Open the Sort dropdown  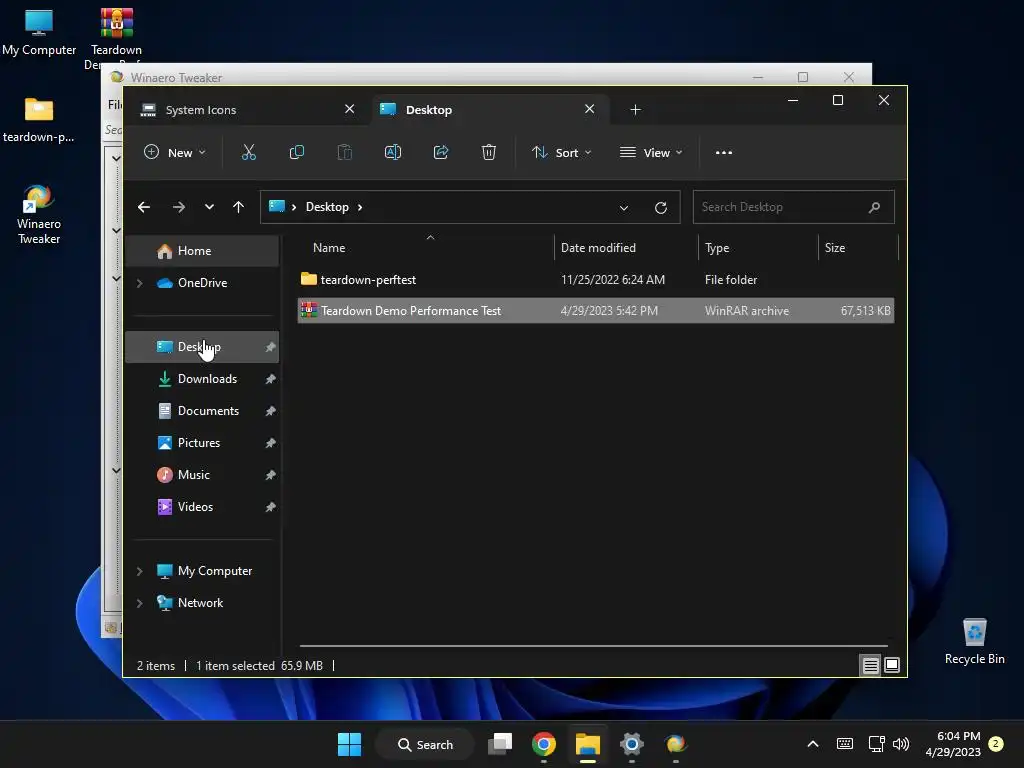click(562, 153)
